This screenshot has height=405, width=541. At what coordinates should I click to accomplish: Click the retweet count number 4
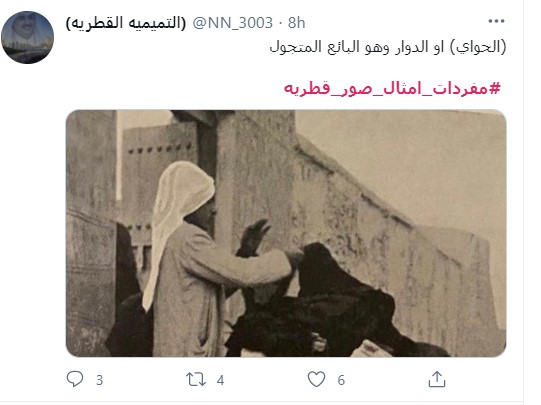coord(220,380)
